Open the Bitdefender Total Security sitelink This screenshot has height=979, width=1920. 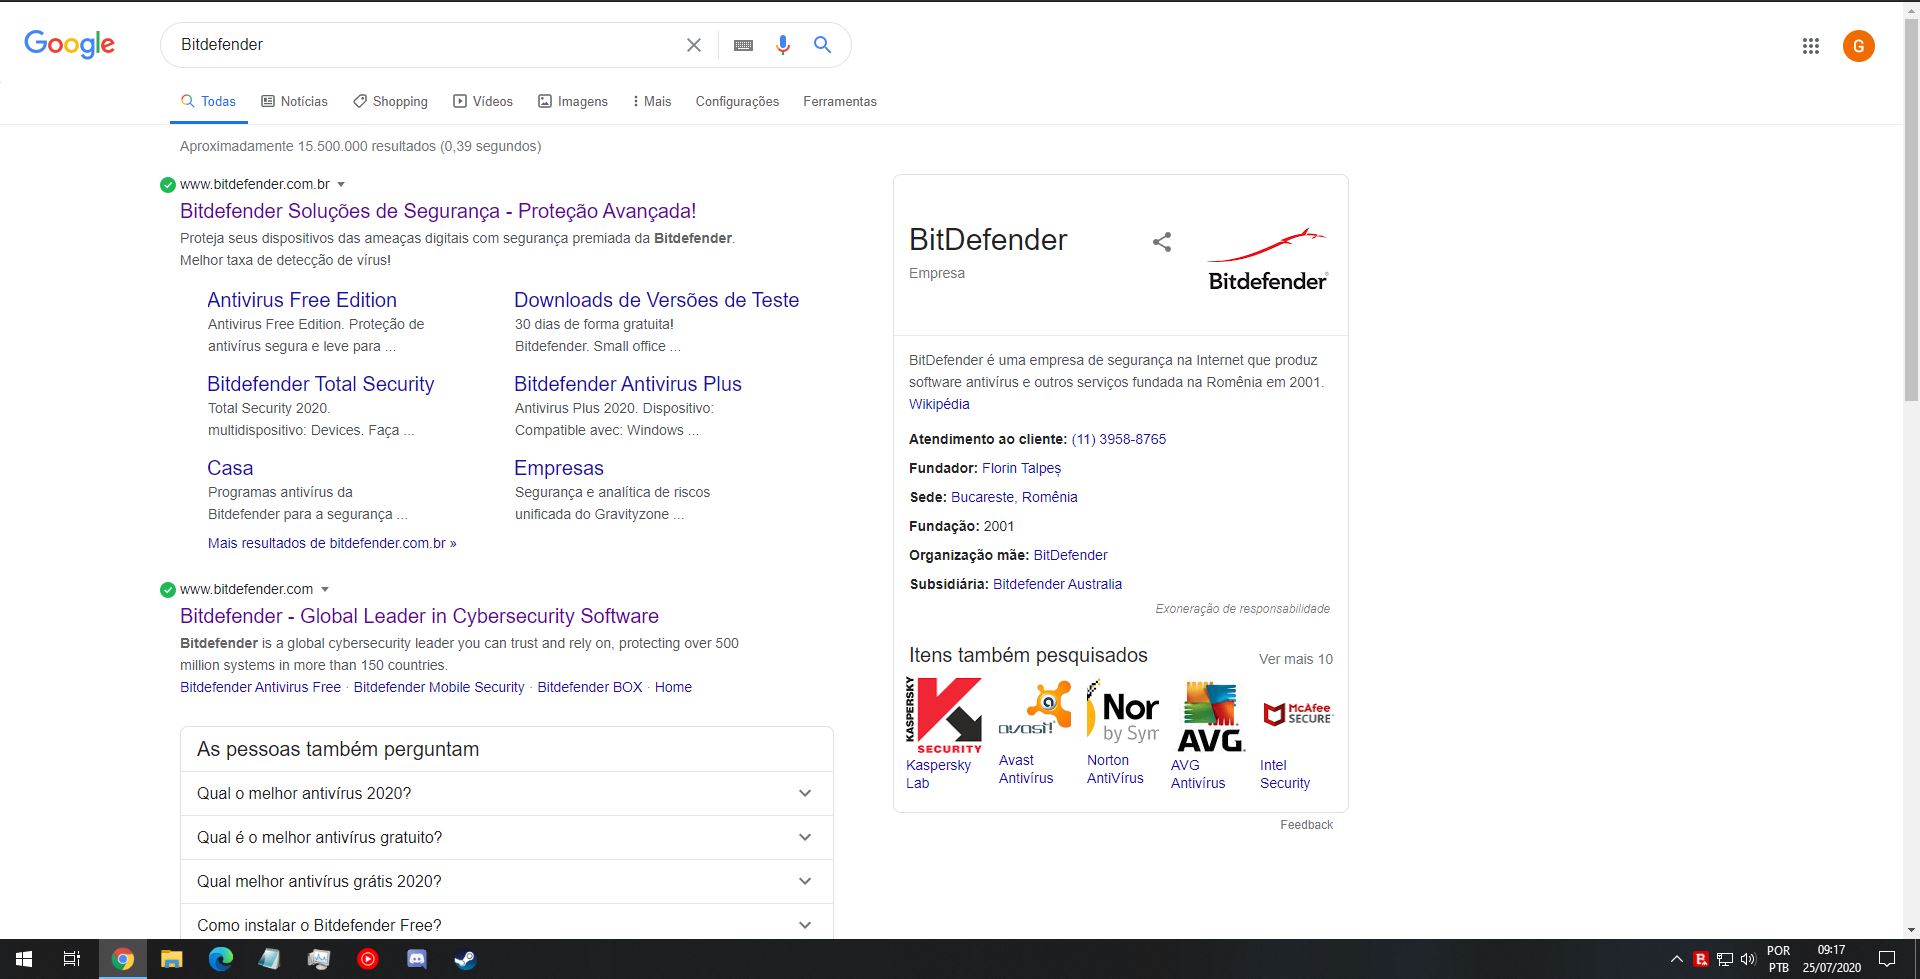pyautogui.click(x=320, y=384)
